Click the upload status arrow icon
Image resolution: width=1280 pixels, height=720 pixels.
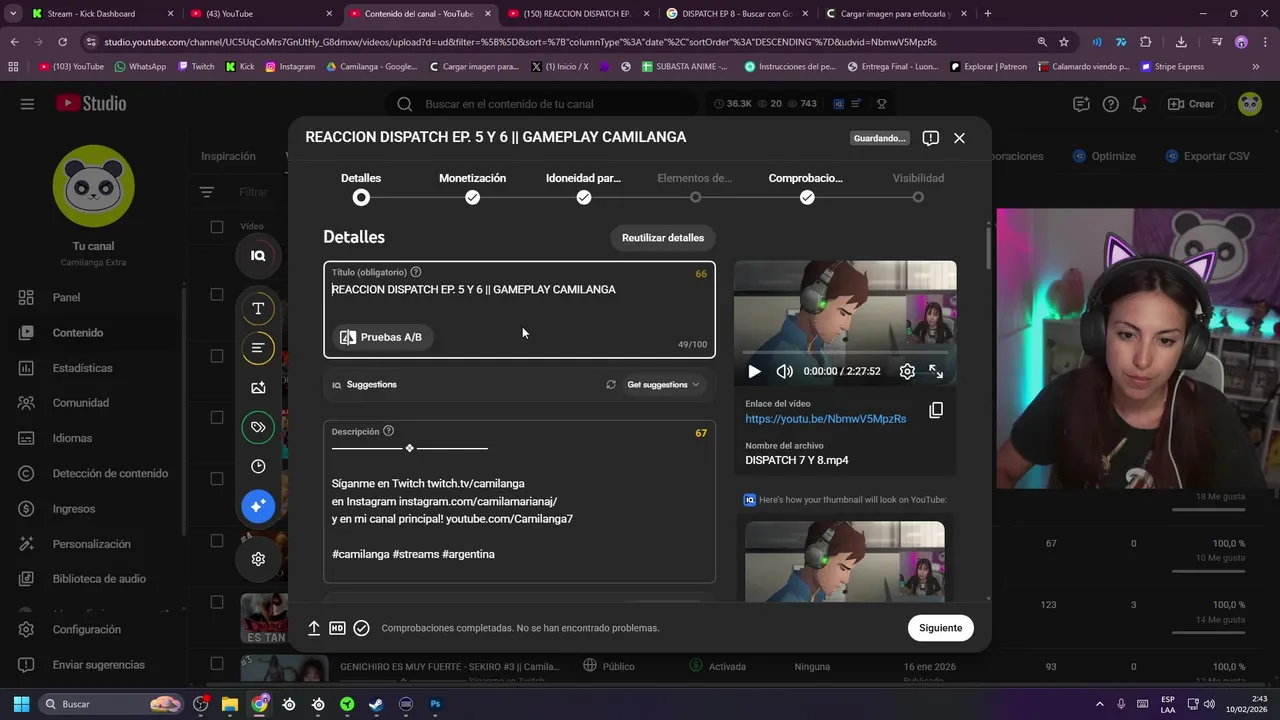313,628
